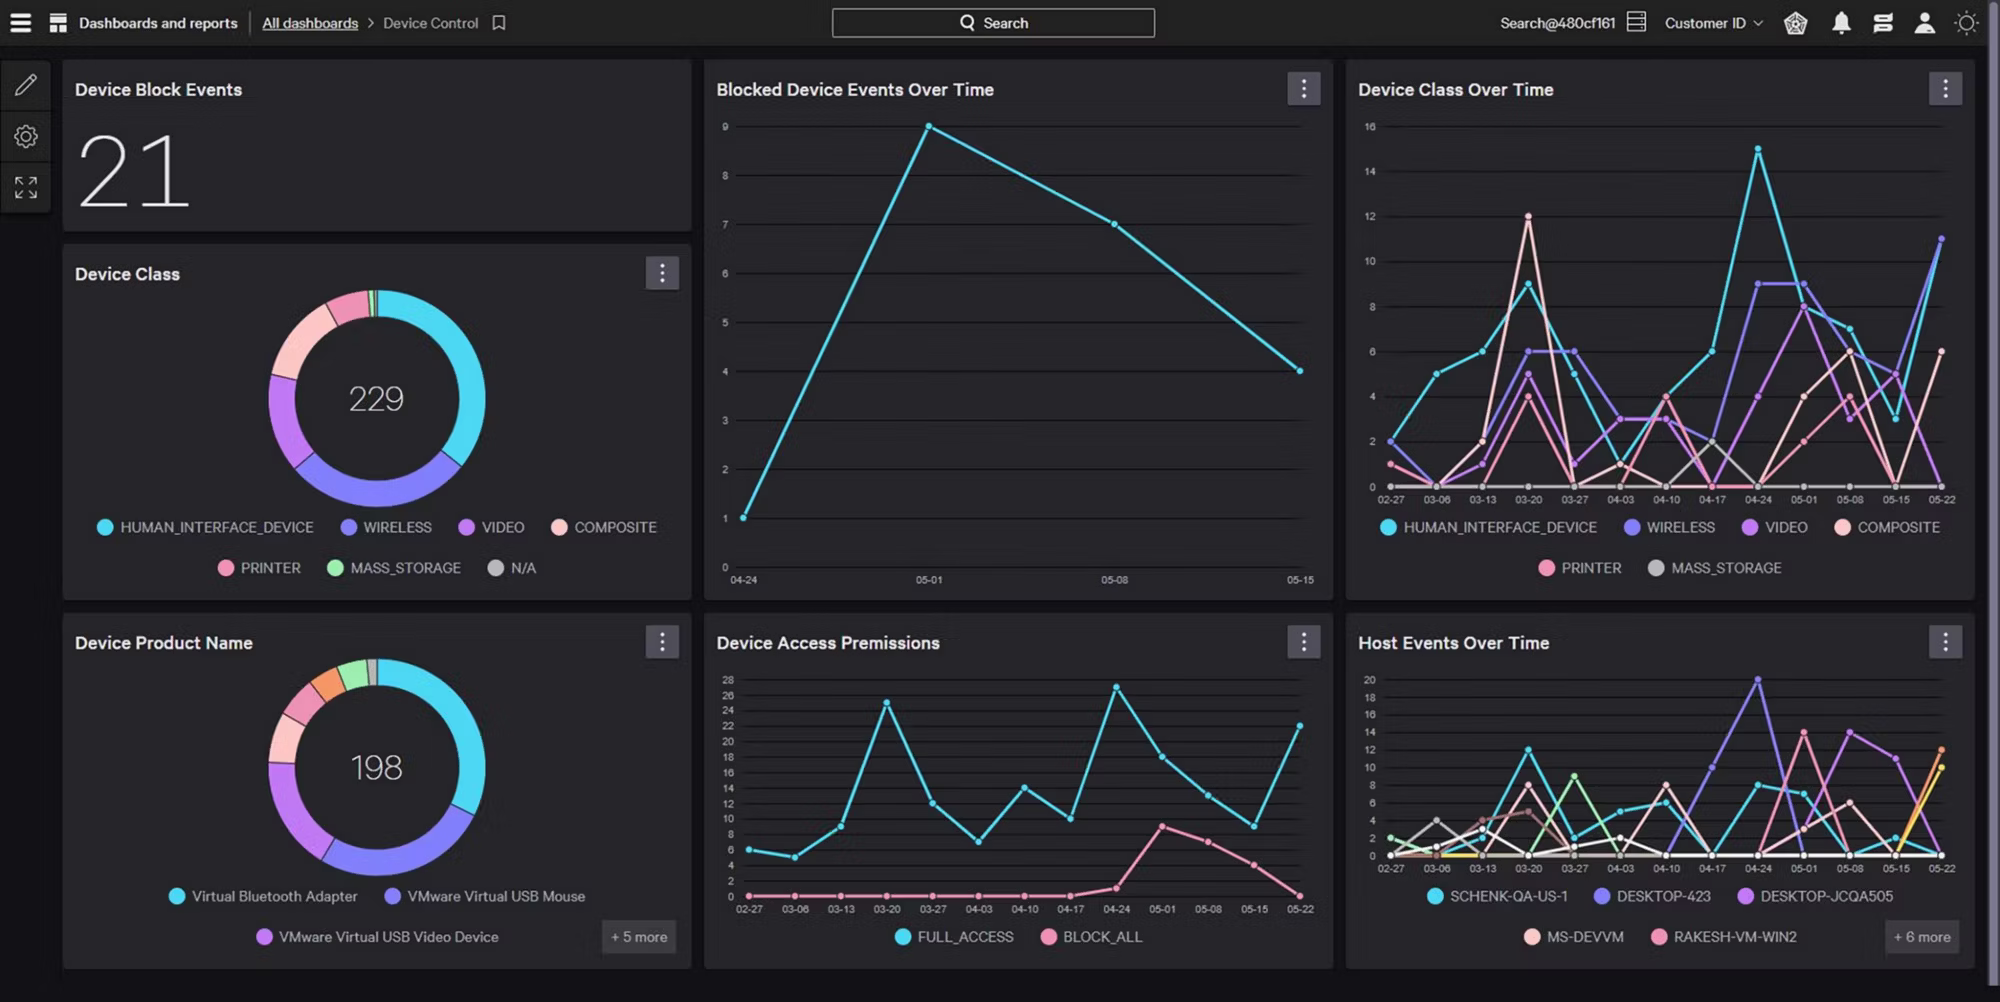Image resolution: width=2000 pixels, height=1002 pixels.
Task: Open dashboard settings gear icon
Action: [x=26, y=136]
